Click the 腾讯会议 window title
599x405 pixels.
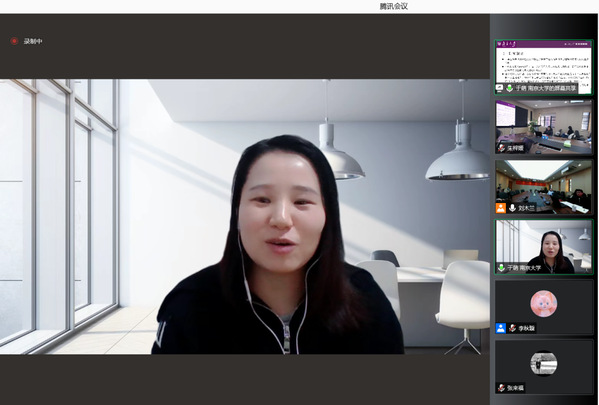click(393, 6)
